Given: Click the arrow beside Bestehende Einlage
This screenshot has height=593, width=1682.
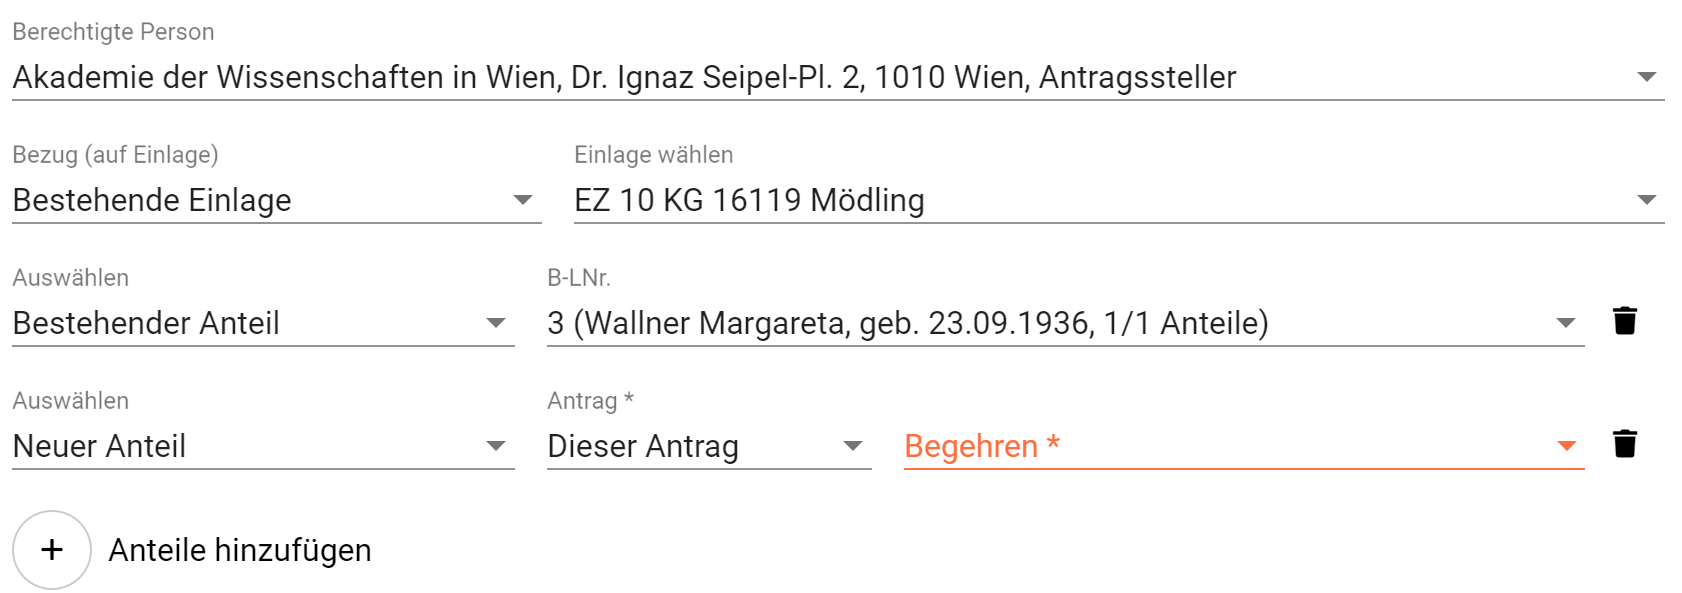Looking at the screenshot, I should coord(523,200).
